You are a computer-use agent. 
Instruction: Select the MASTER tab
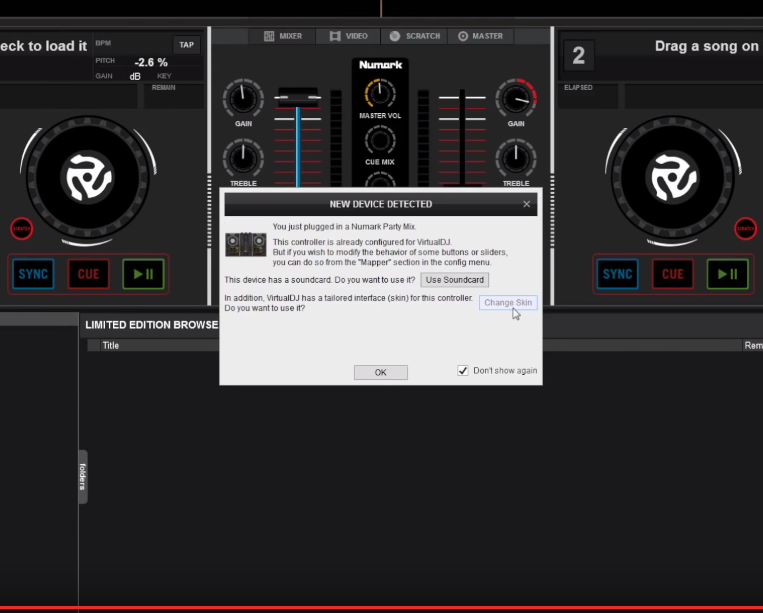[x=480, y=36]
